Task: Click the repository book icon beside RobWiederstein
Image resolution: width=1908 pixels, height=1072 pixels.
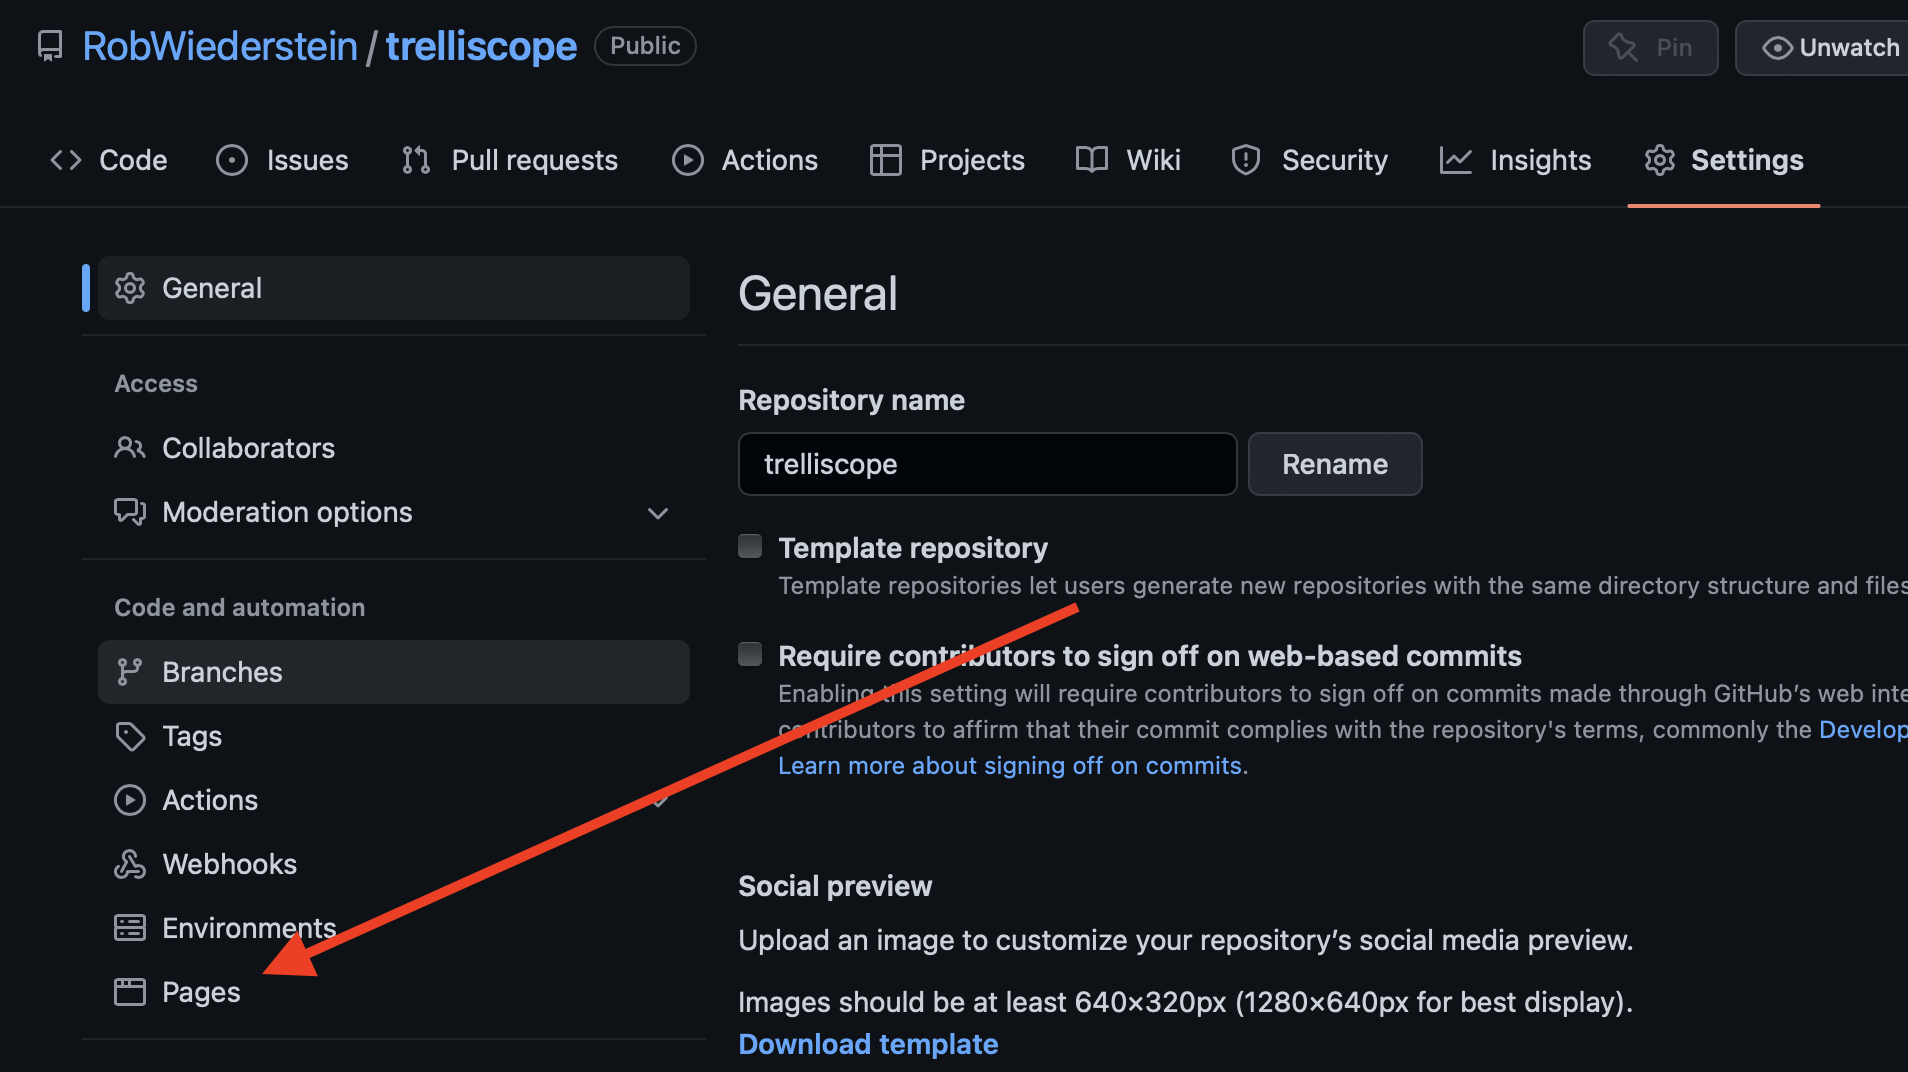Action: (50, 46)
